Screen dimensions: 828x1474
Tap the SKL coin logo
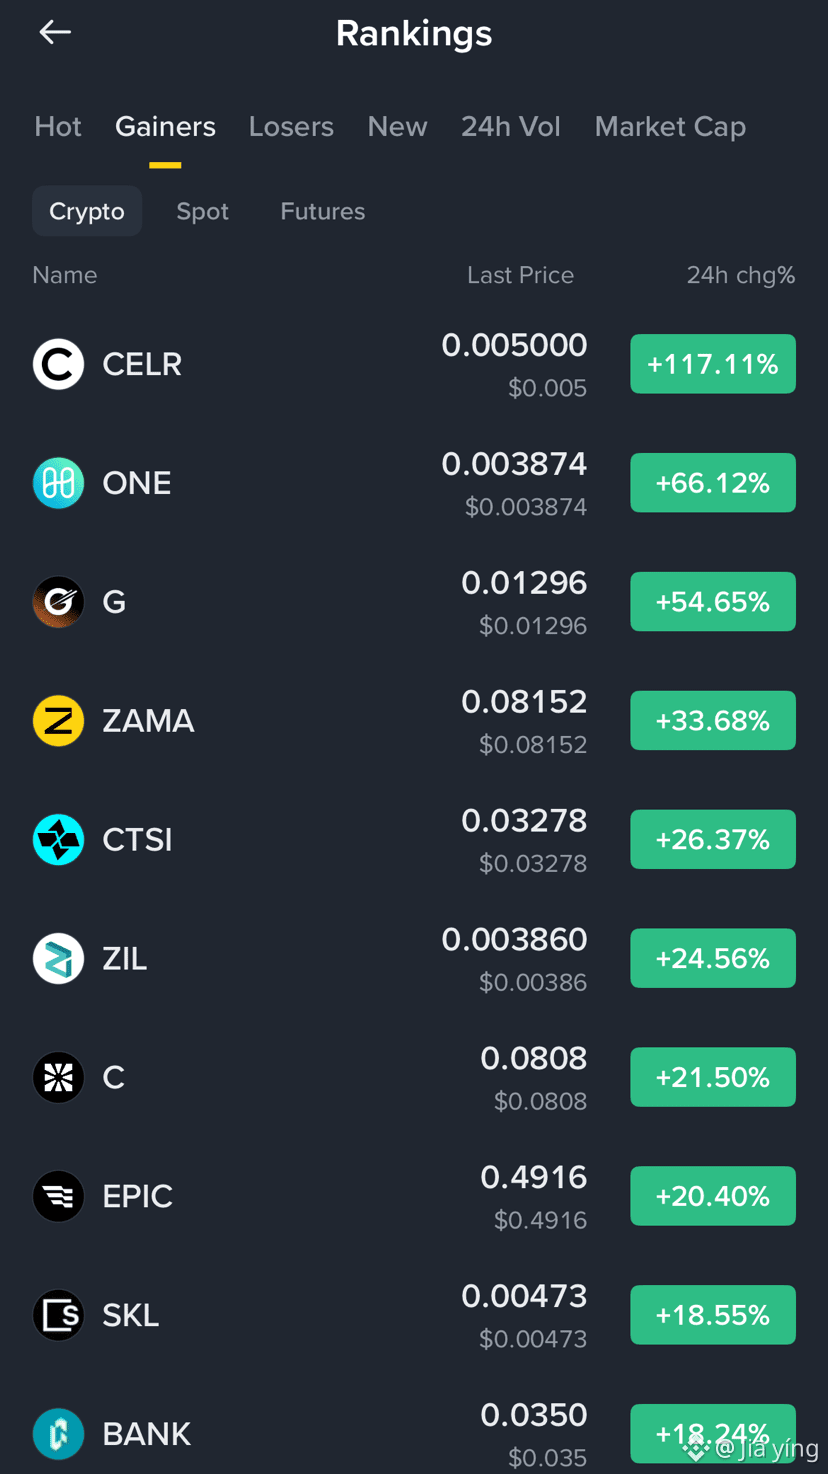[x=58, y=1315]
